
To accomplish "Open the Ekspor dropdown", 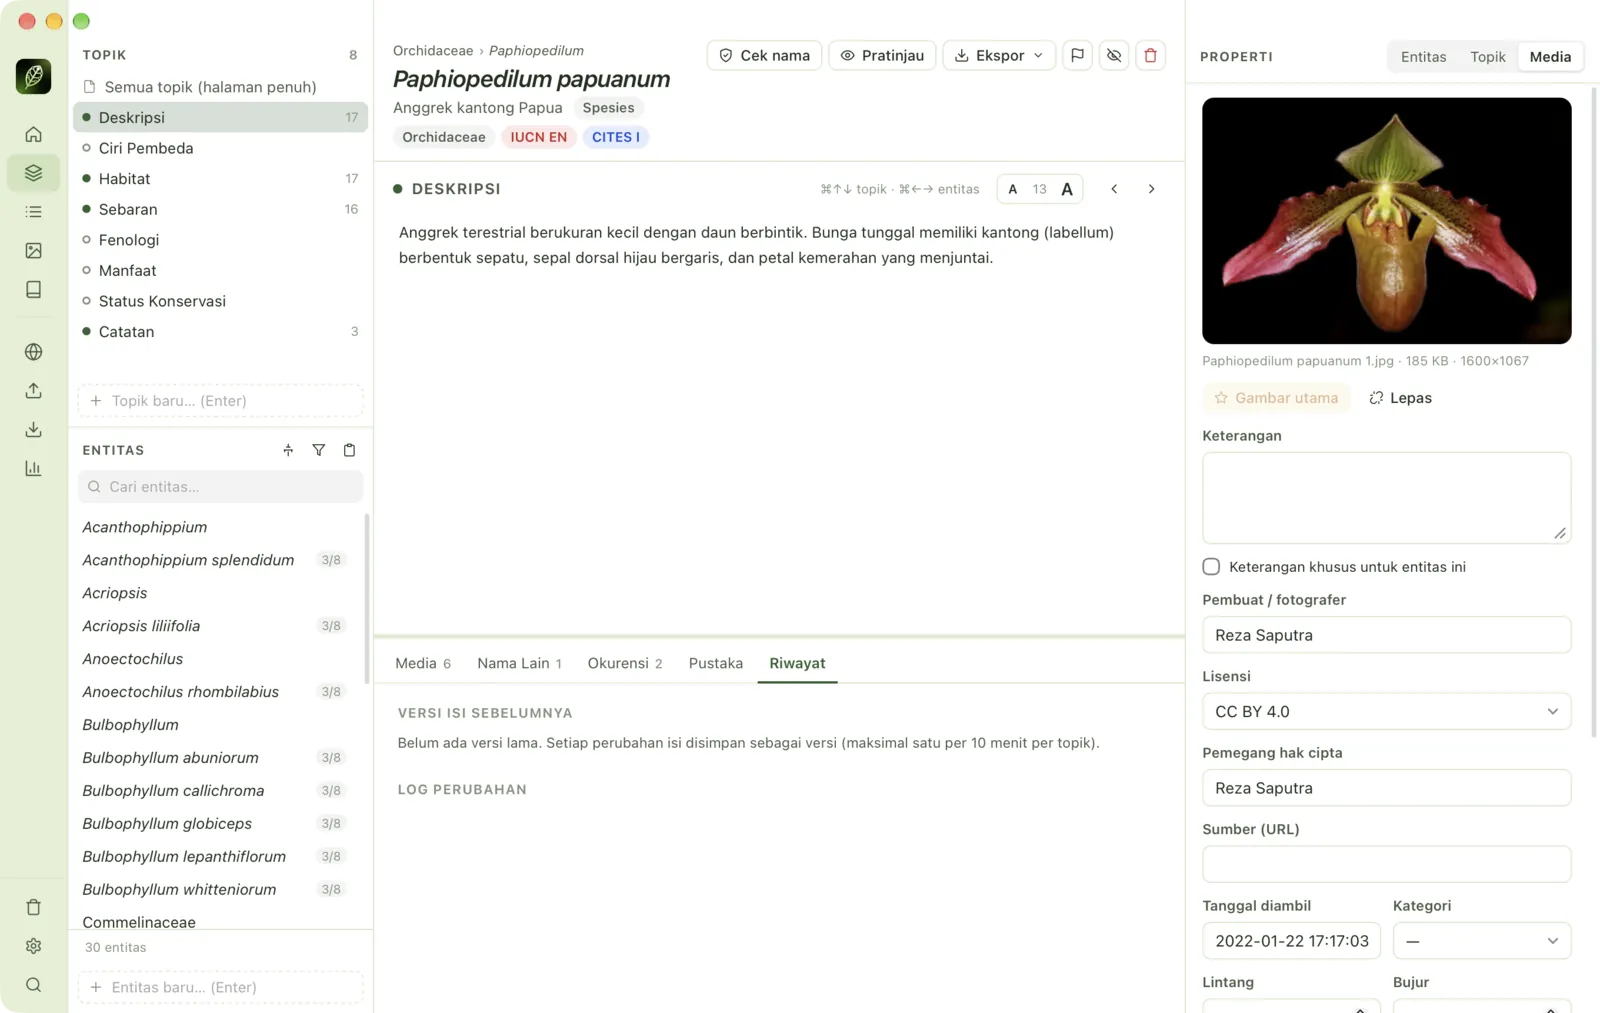I will click(998, 55).
